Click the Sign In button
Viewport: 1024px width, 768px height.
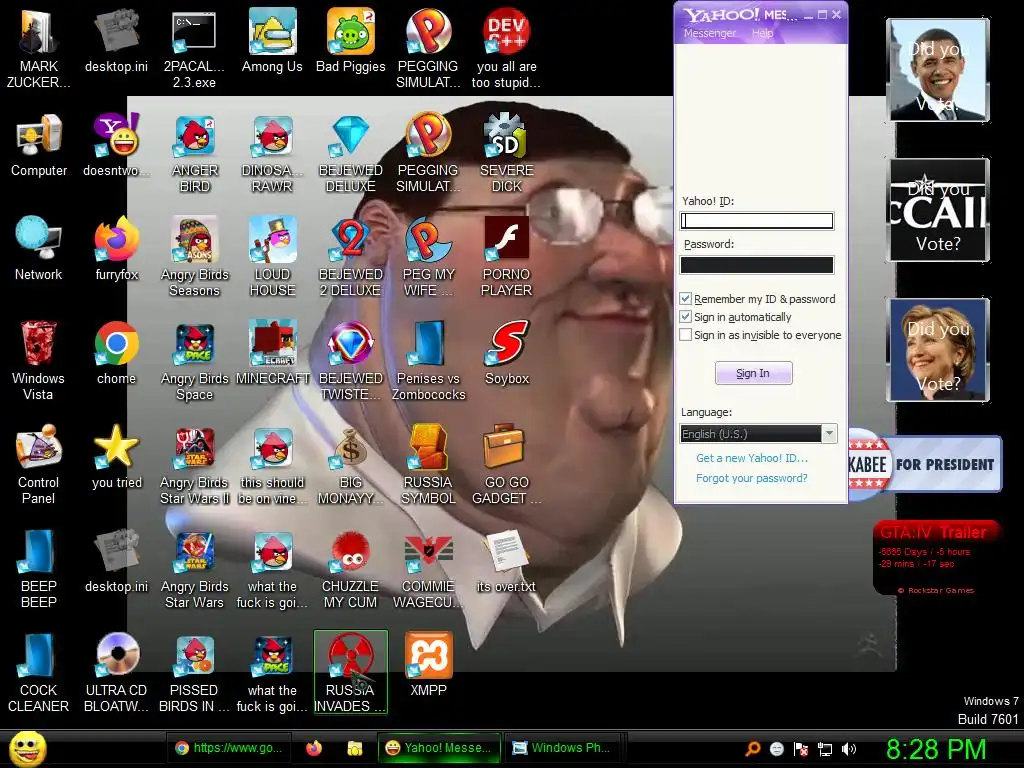pos(754,373)
